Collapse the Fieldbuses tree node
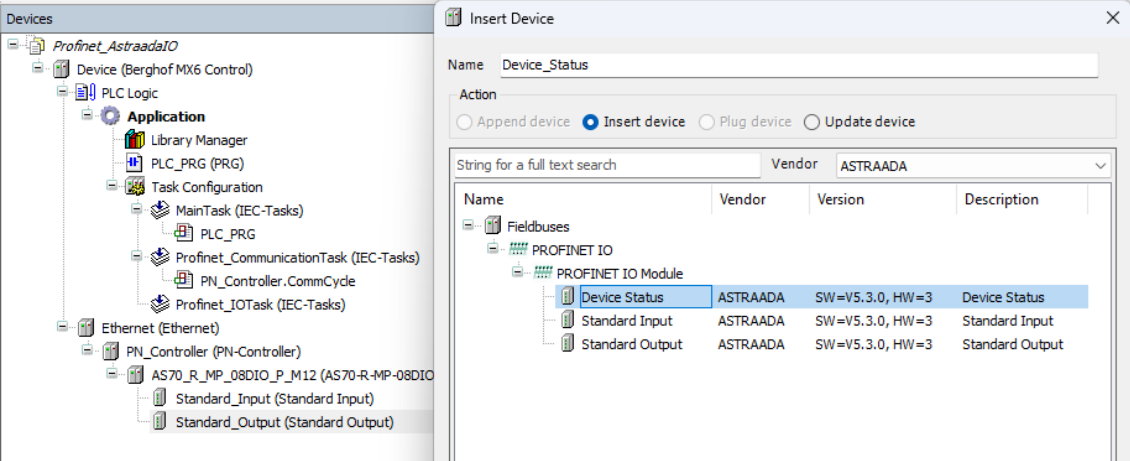The height and width of the screenshot is (461, 1130). coord(468,226)
